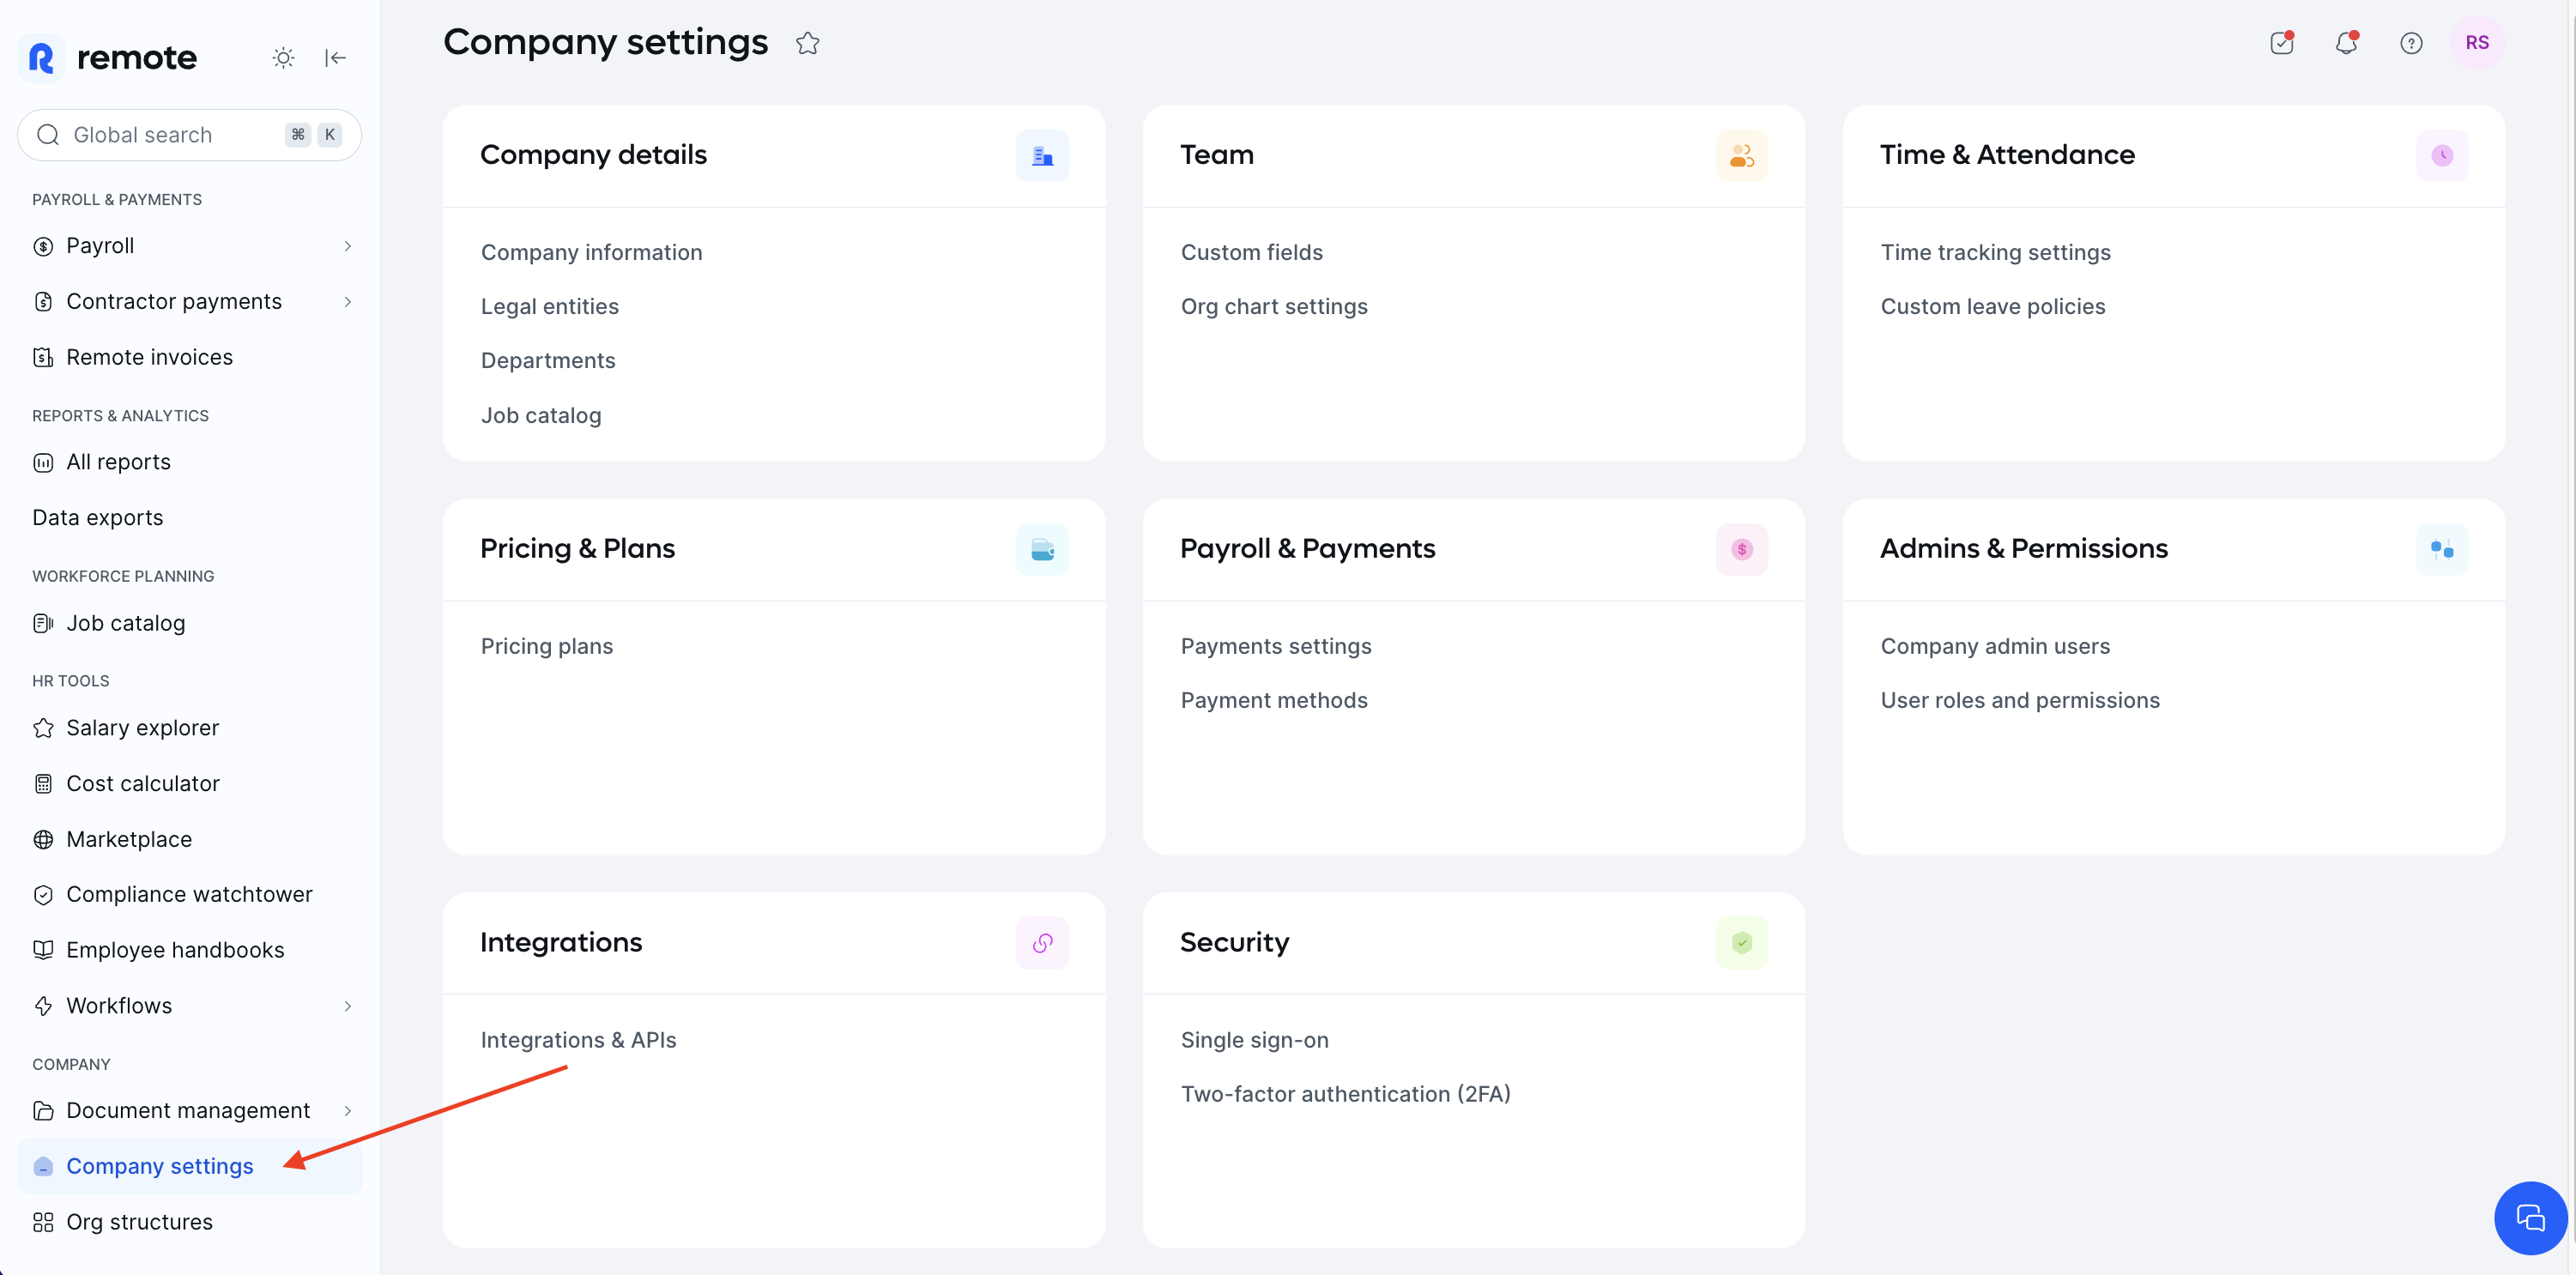Click the Cost calculator icon
The image size is (2576, 1275).
(43, 784)
